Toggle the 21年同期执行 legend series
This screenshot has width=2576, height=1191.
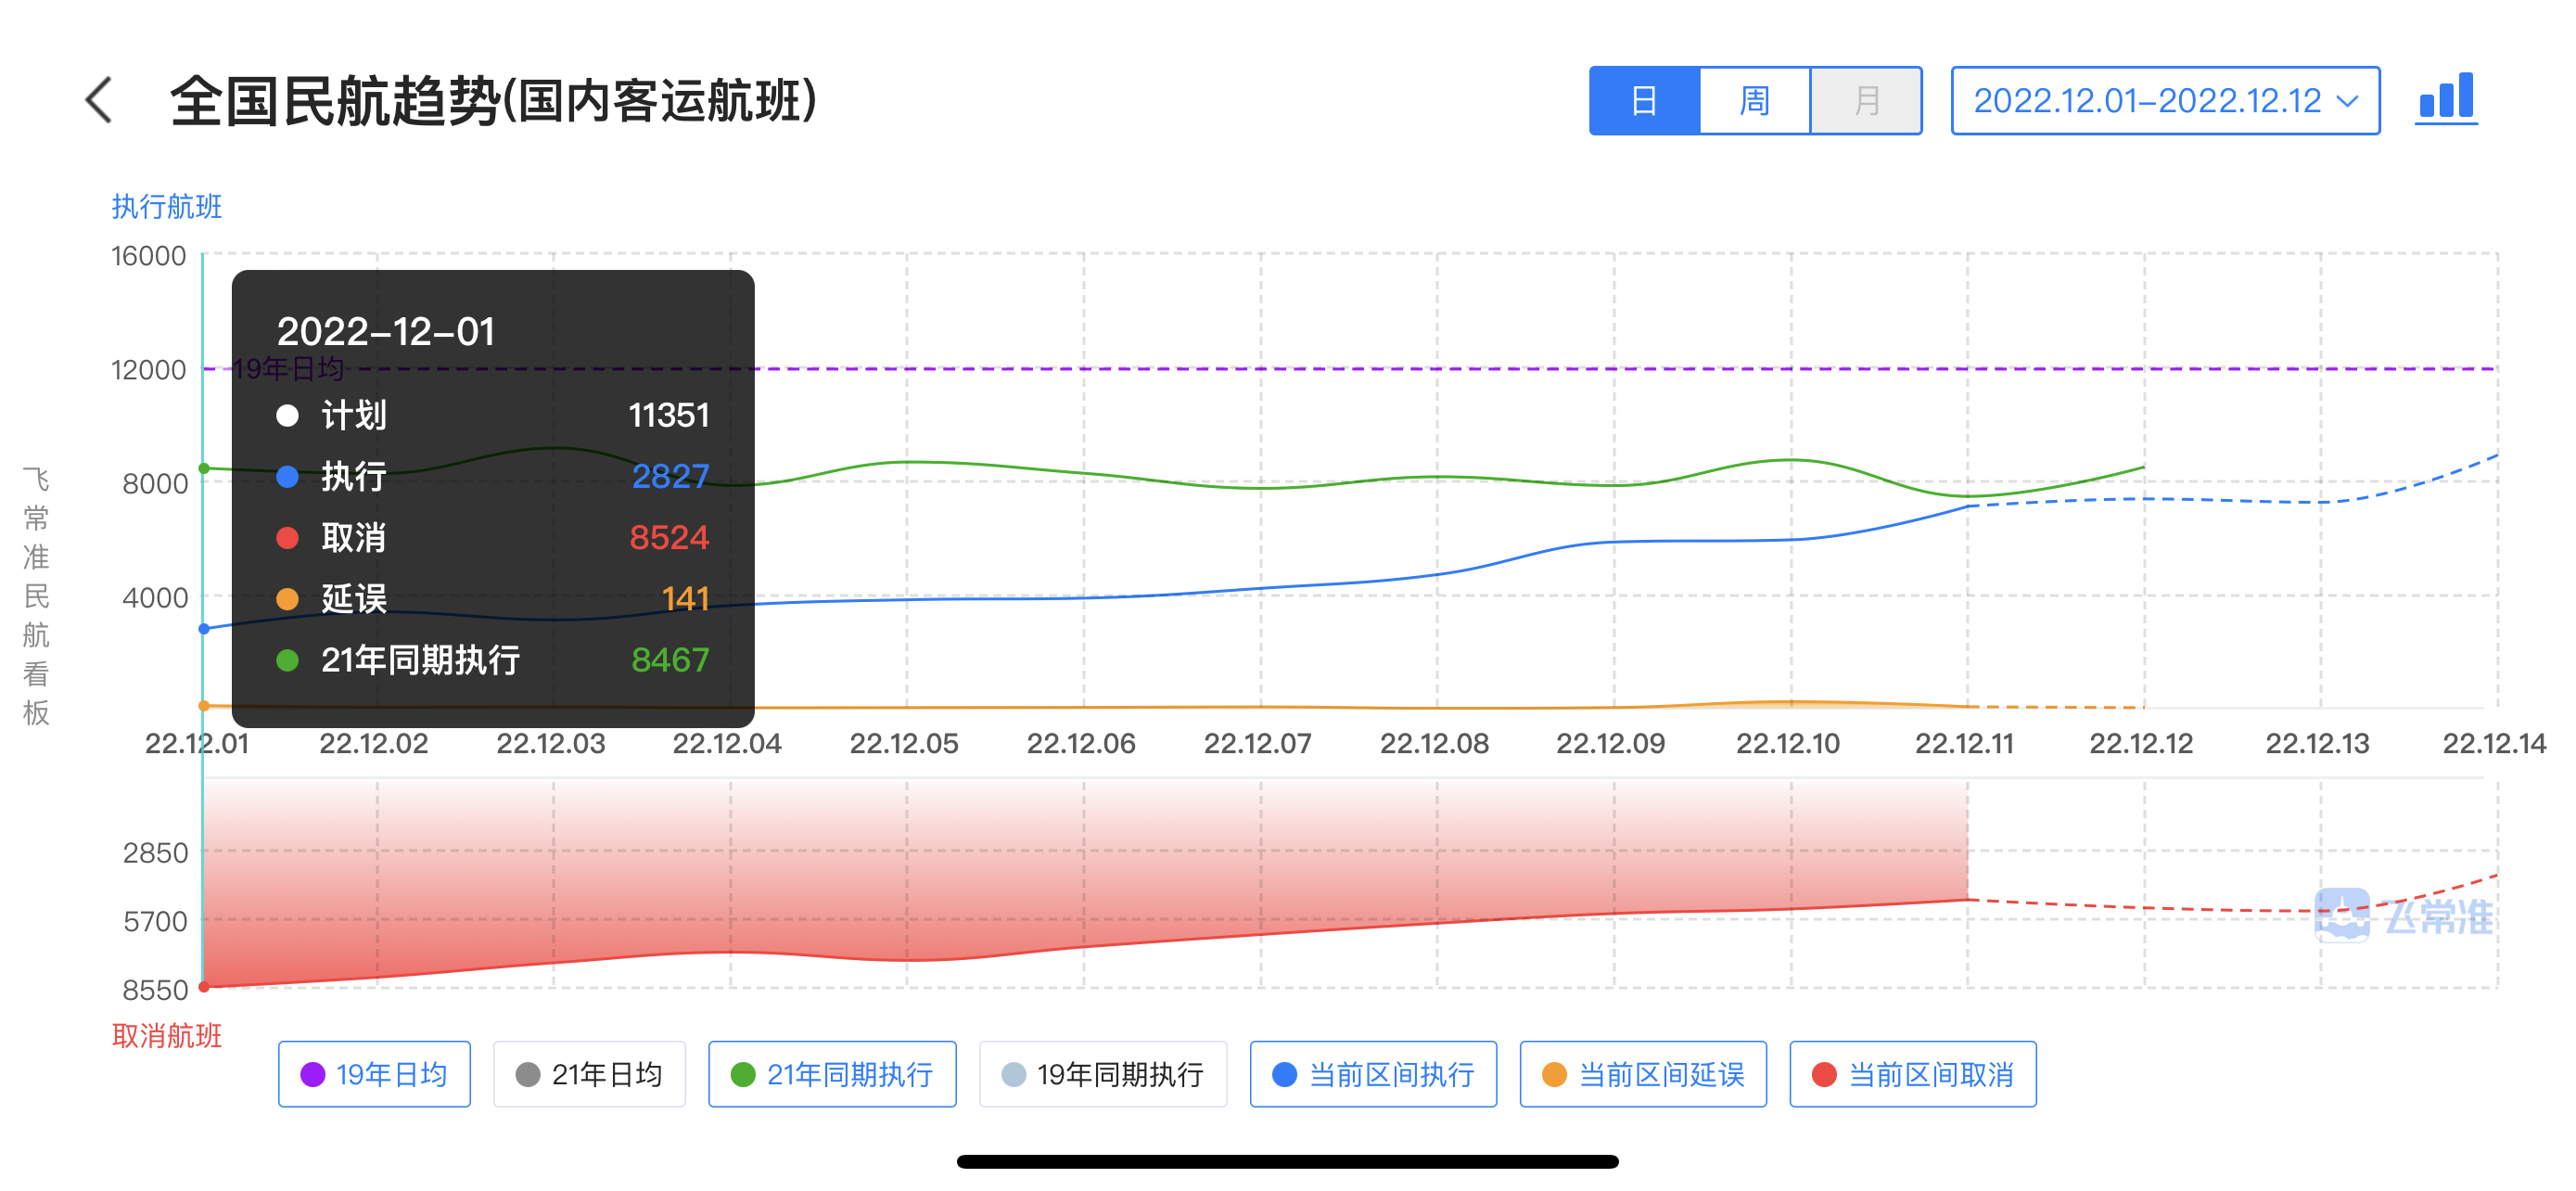[x=832, y=1074]
